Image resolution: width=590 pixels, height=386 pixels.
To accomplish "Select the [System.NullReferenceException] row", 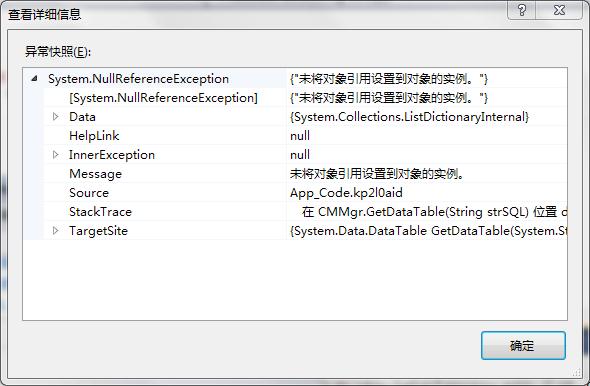I will click(295, 98).
